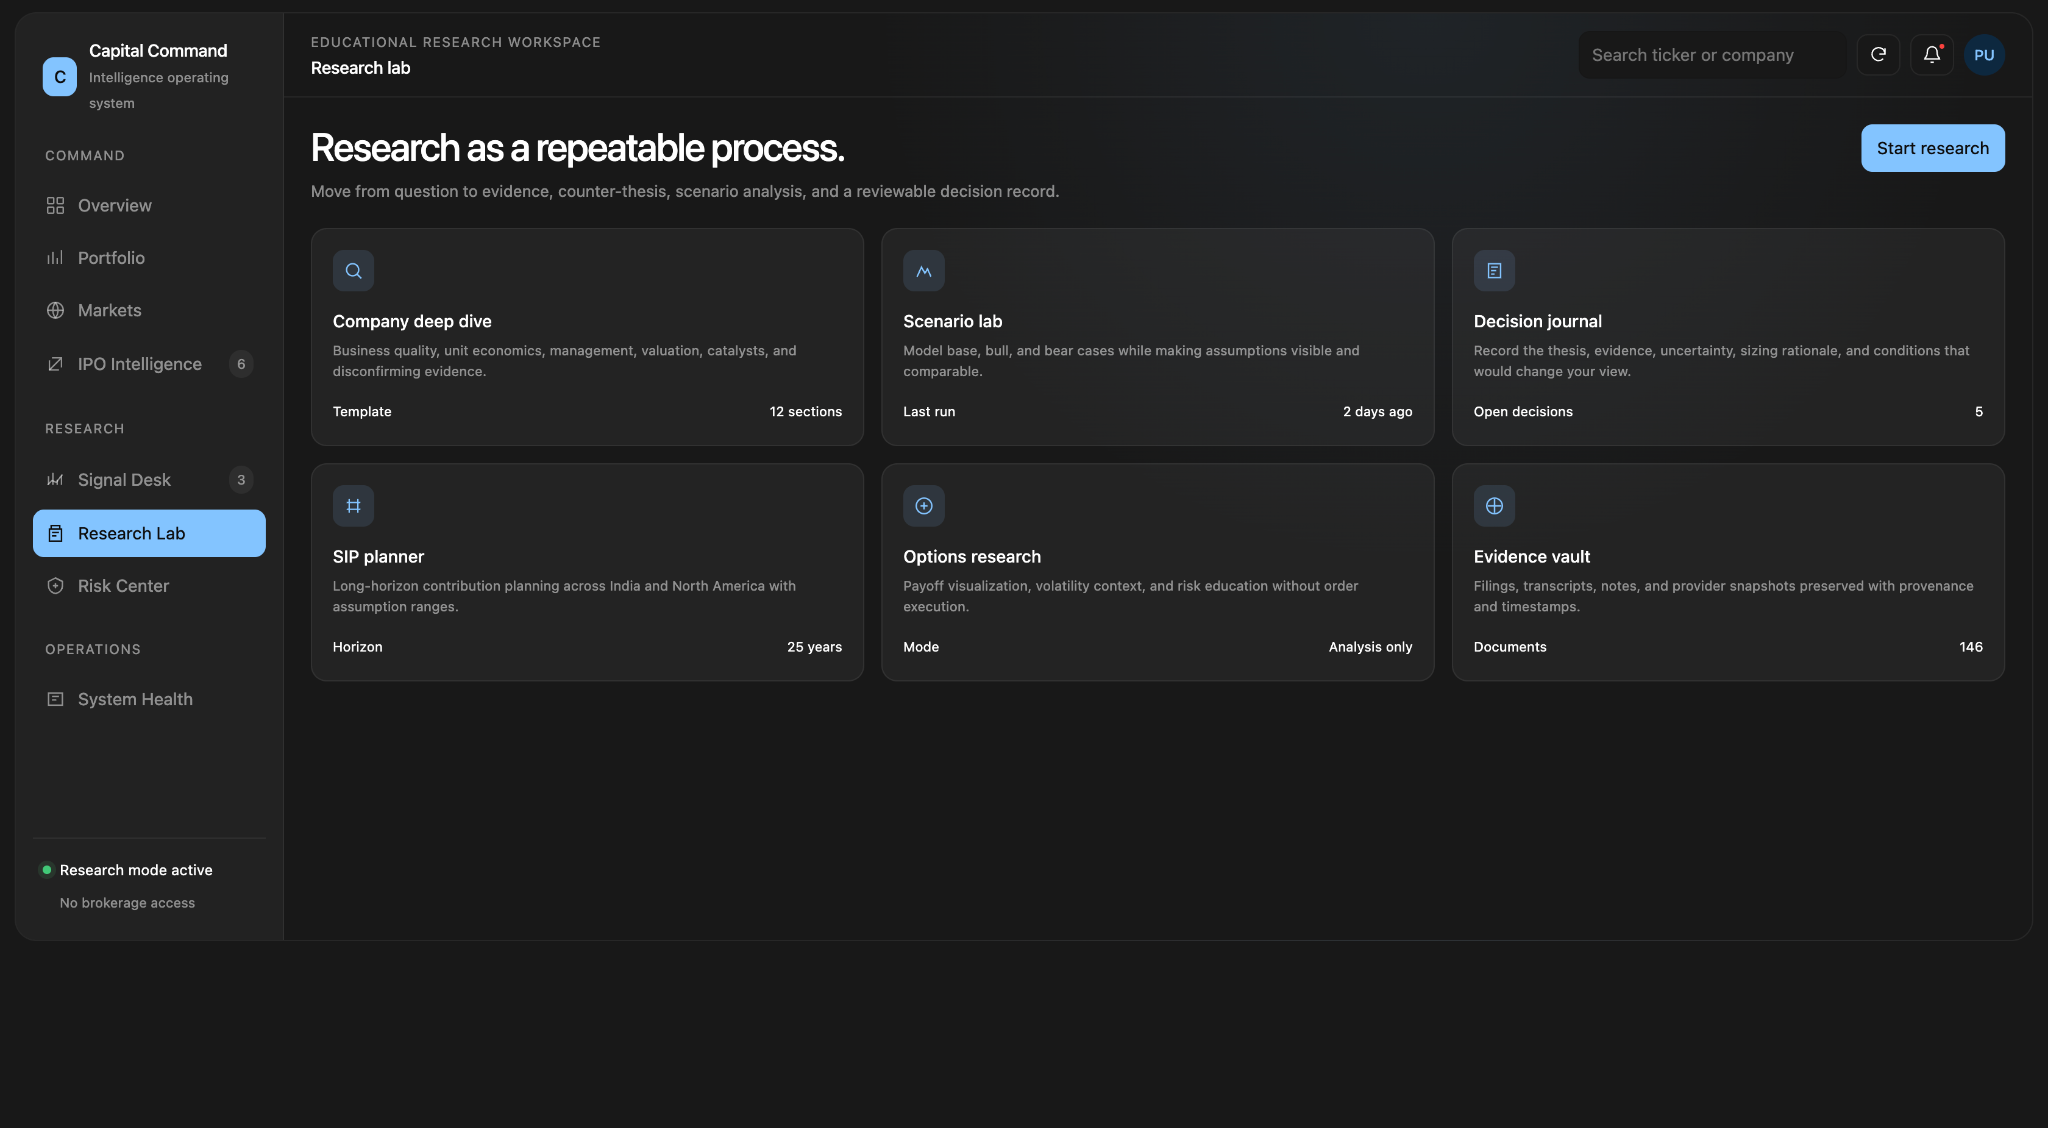
Task: Click the 'Research mode active' status text
Action: [136, 870]
